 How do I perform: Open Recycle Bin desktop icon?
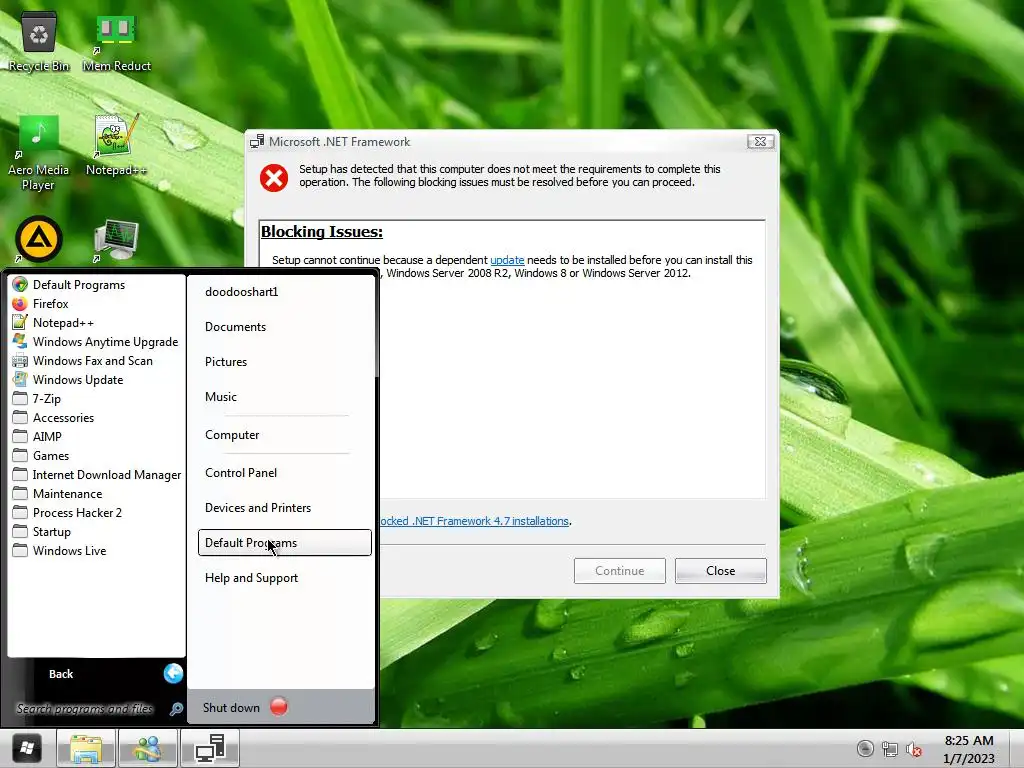(39, 40)
